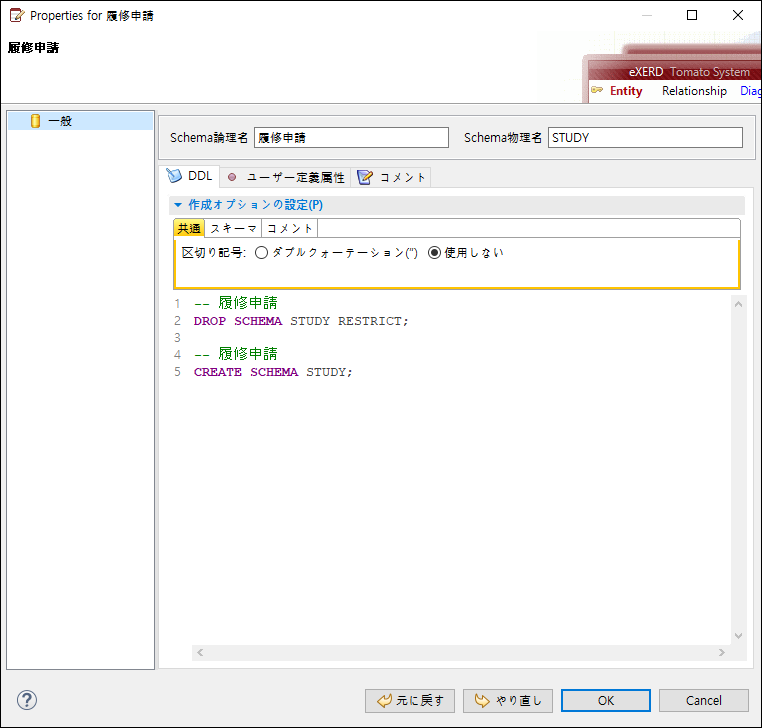Viewport: 762px width, 728px height.
Task: Collapse the 作成オプションの設定(P) section
Action: (x=178, y=205)
